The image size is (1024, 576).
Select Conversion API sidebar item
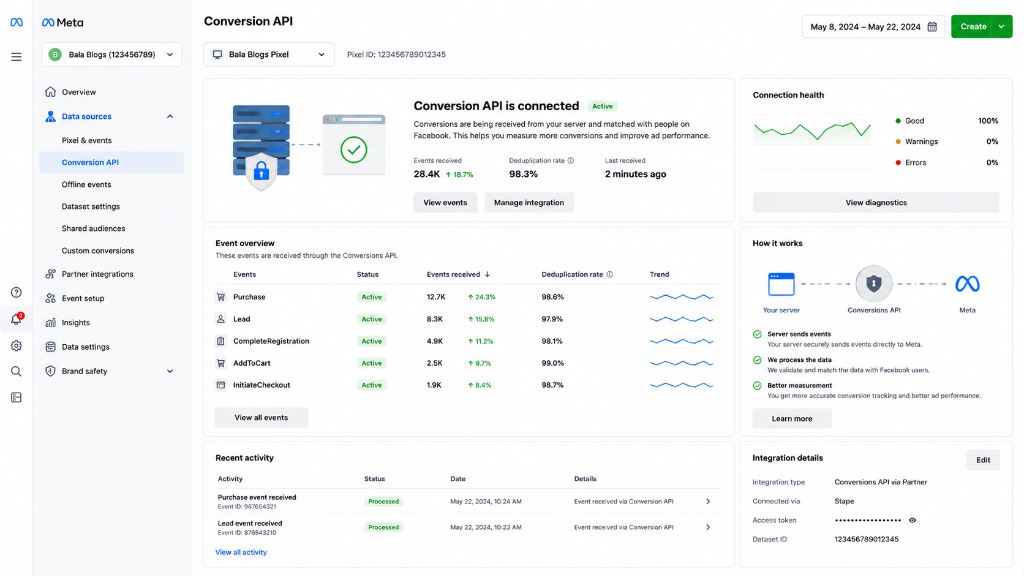(111, 162)
